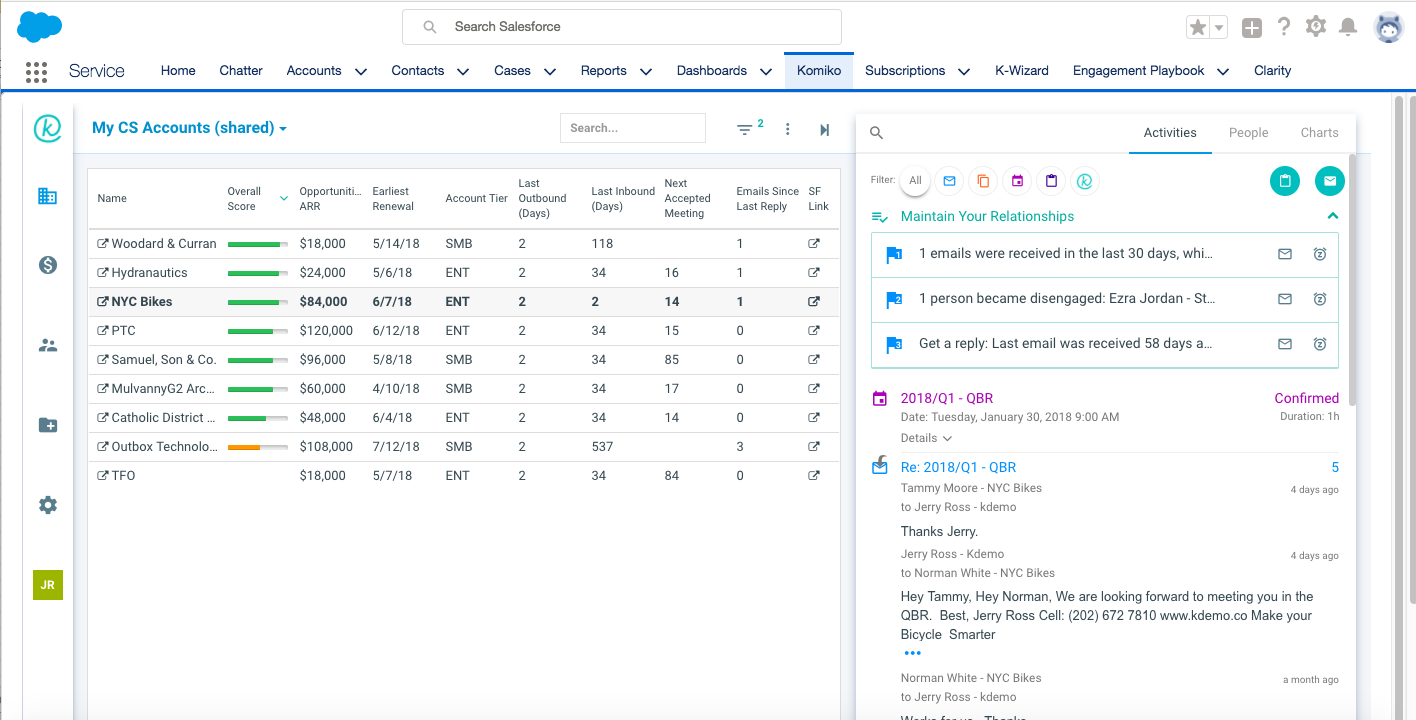Image resolution: width=1416 pixels, height=720 pixels.
Task: Open the Salesforce setup gear
Action: (1316, 26)
